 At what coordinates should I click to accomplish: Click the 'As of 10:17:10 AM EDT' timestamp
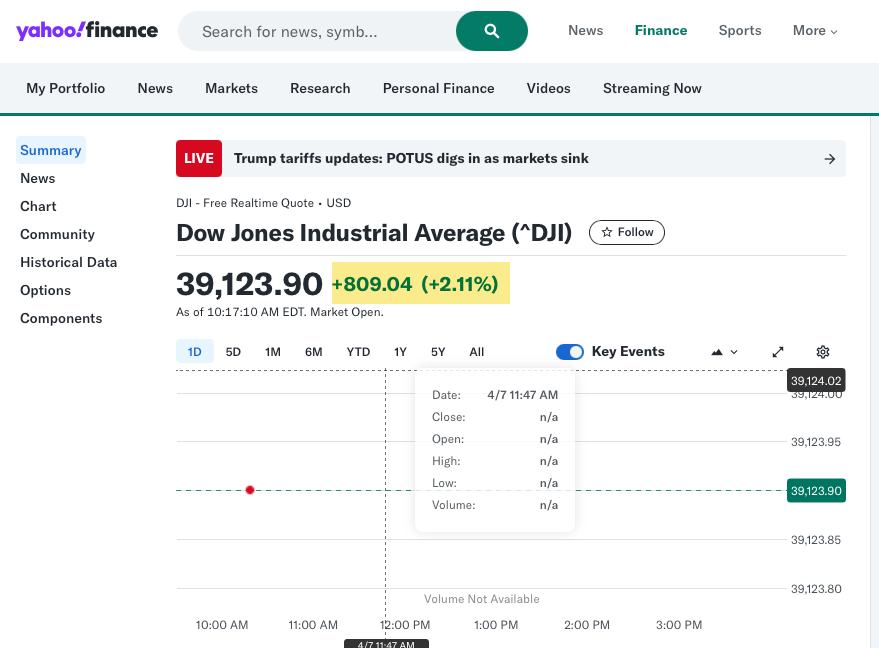[x=280, y=312]
